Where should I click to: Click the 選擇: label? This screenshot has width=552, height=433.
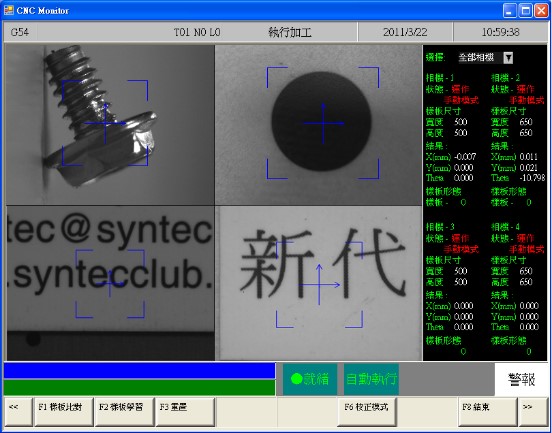coord(435,57)
